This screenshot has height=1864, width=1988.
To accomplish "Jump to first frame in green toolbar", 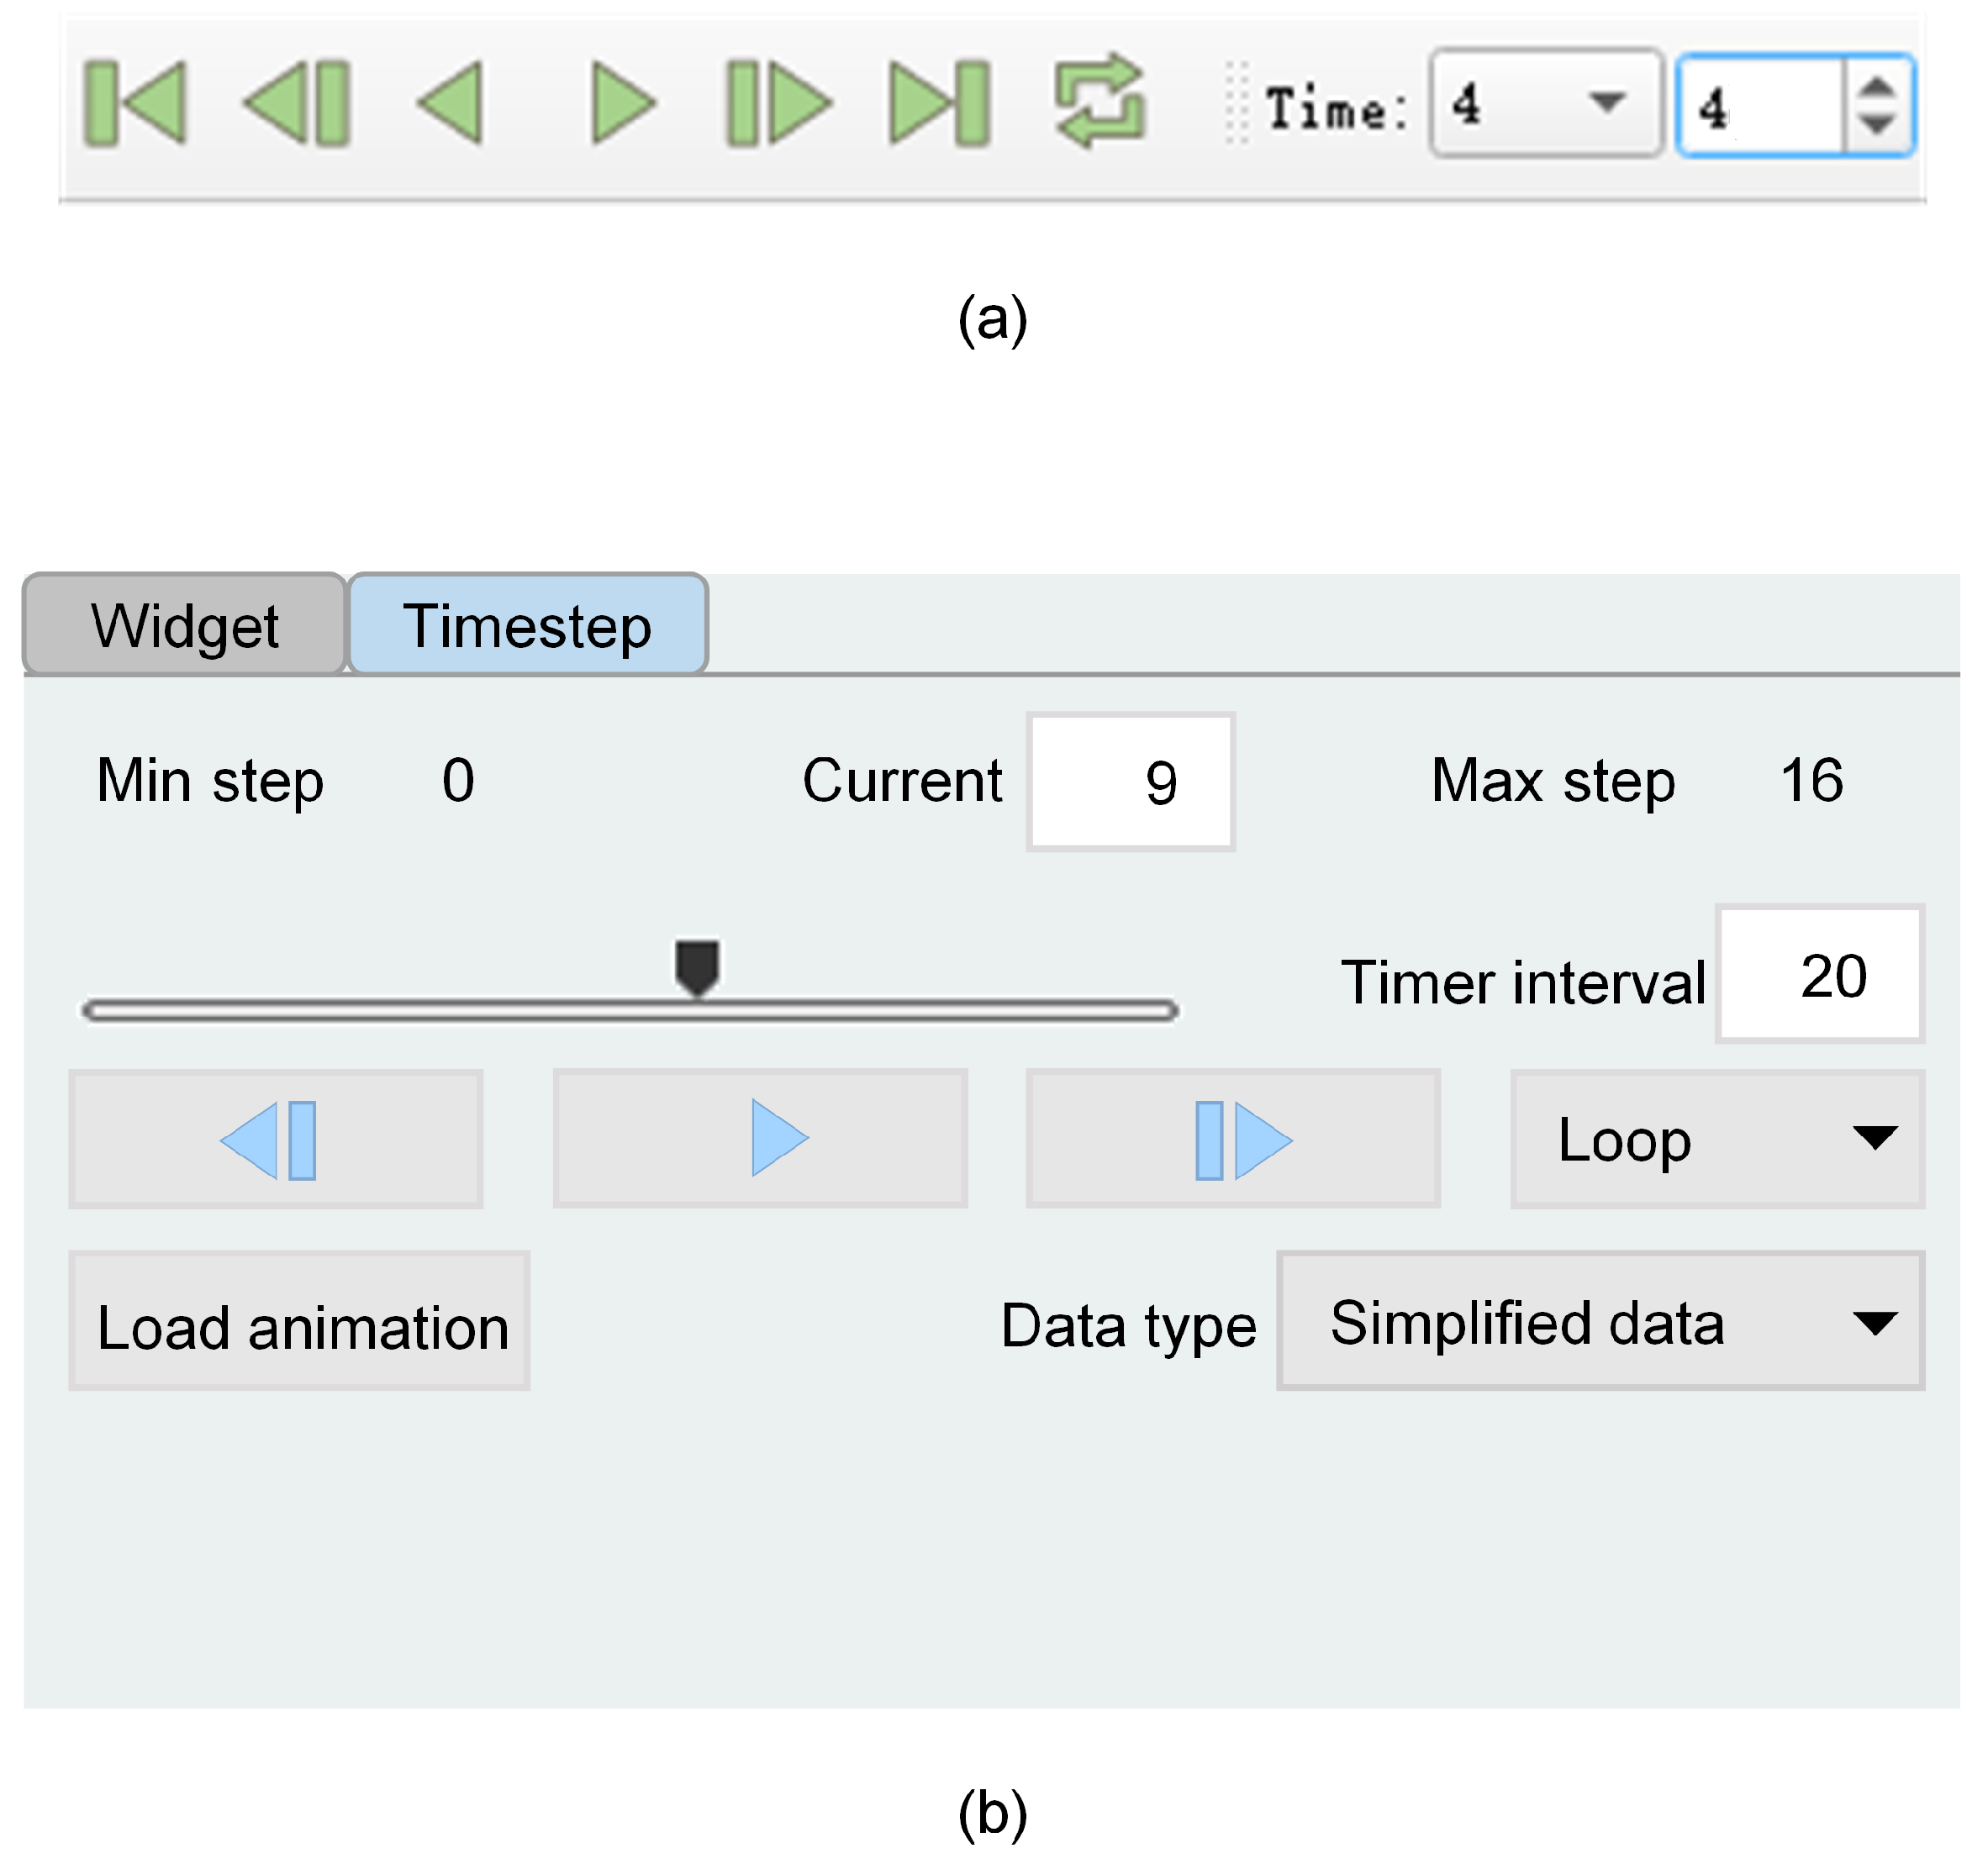I will click(x=135, y=104).
